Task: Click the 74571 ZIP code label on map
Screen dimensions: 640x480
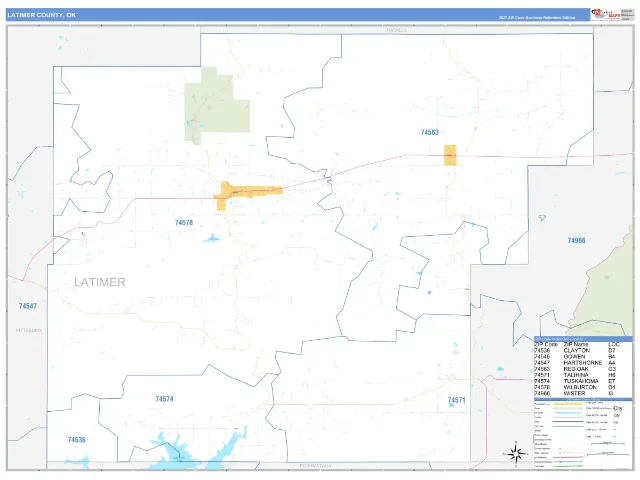Action: pos(456,400)
